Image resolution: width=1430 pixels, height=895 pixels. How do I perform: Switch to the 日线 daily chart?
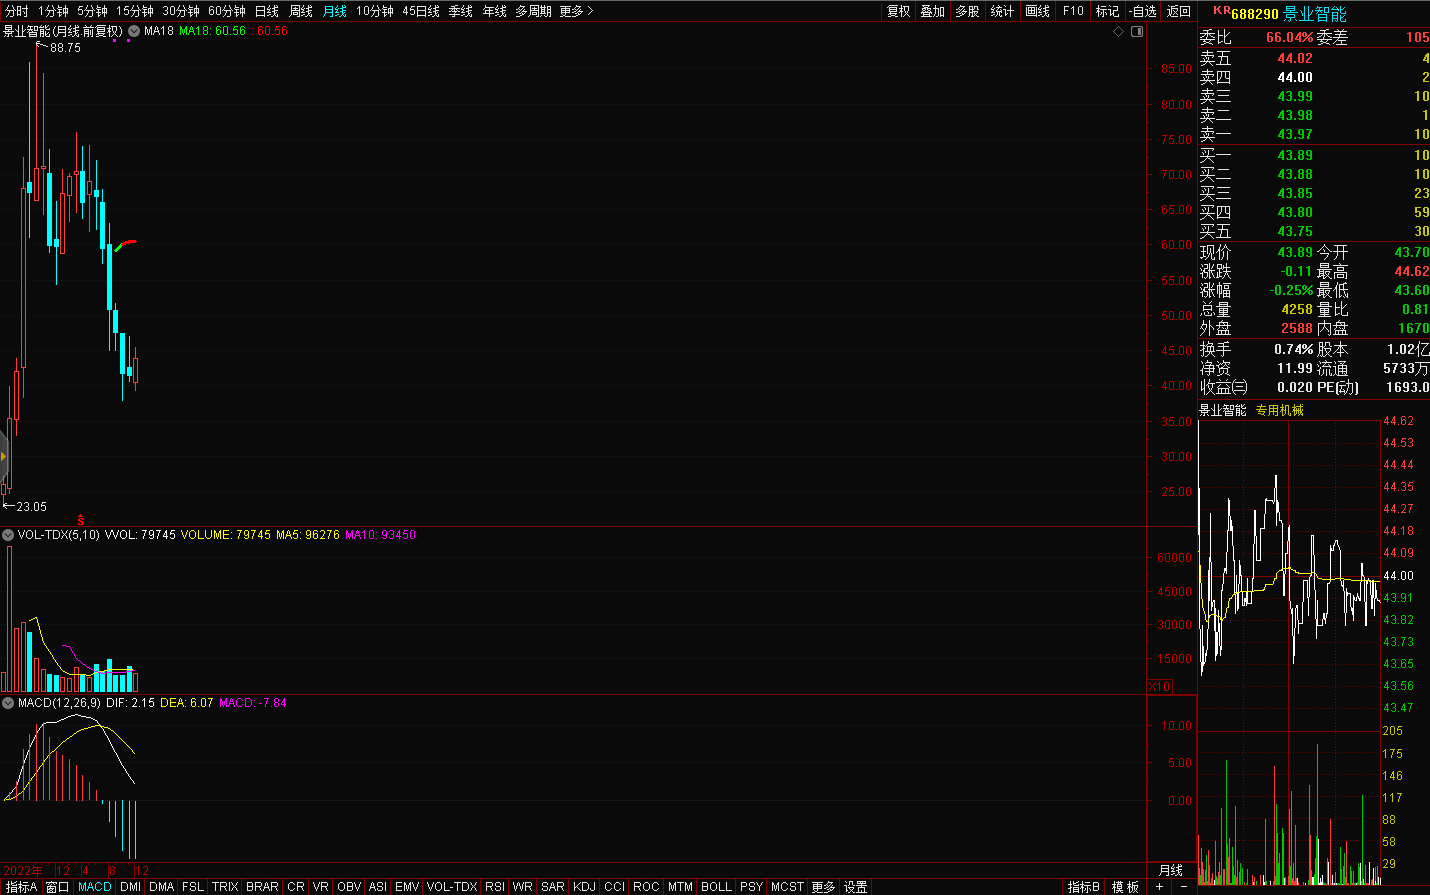point(267,11)
